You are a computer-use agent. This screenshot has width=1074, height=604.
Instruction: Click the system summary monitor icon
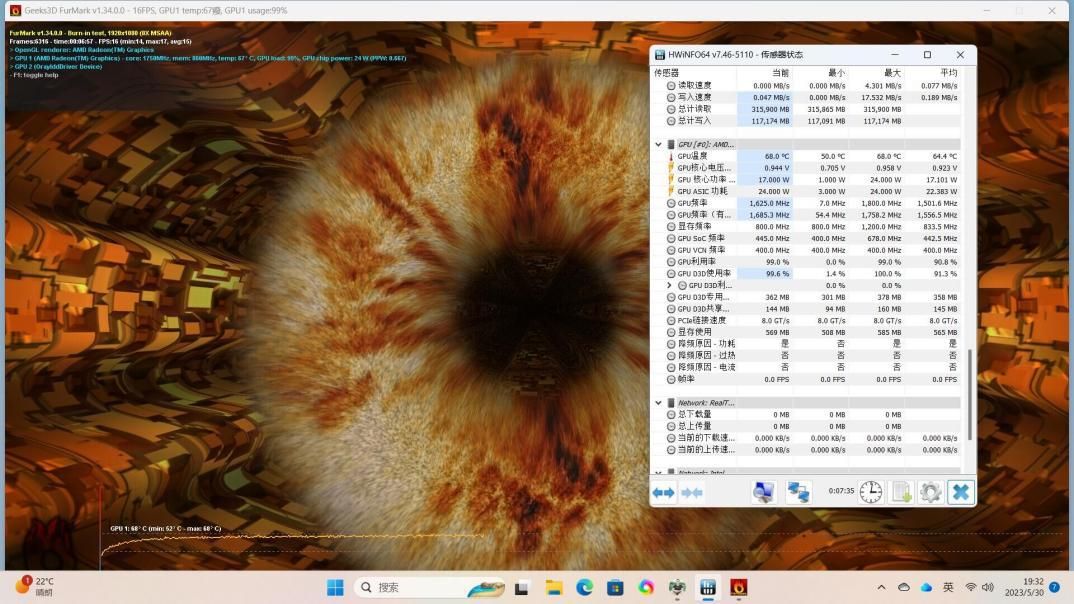point(763,492)
